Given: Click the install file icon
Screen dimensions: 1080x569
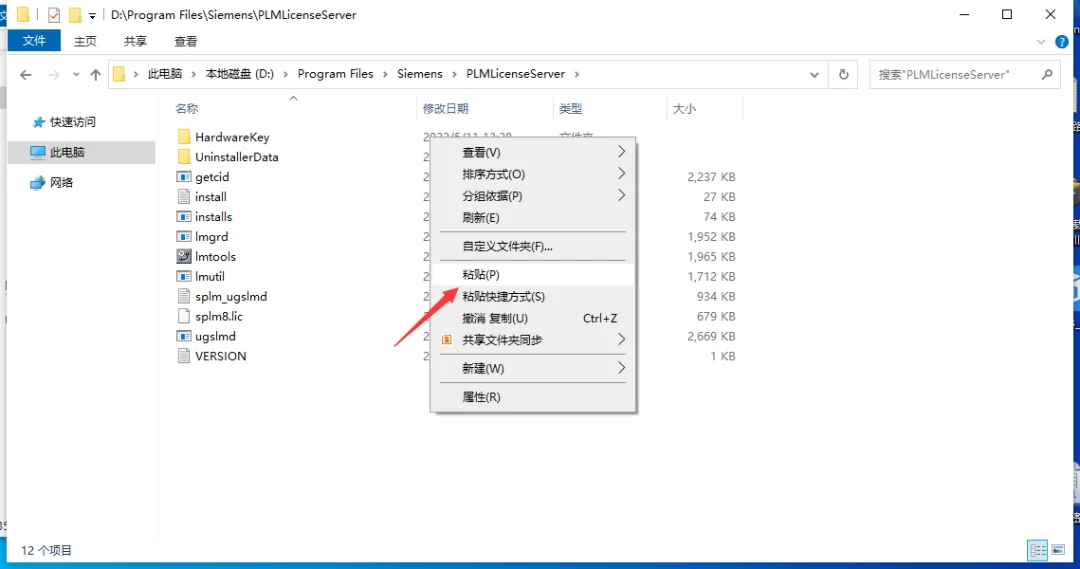Looking at the screenshot, I should (x=183, y=196).
